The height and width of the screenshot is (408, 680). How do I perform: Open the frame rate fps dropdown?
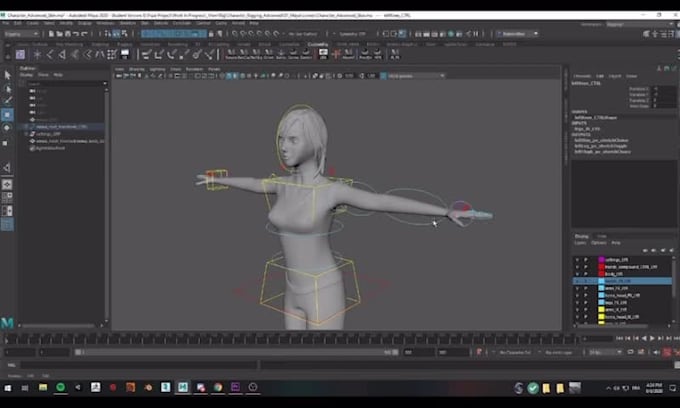[x=605, y=353]
